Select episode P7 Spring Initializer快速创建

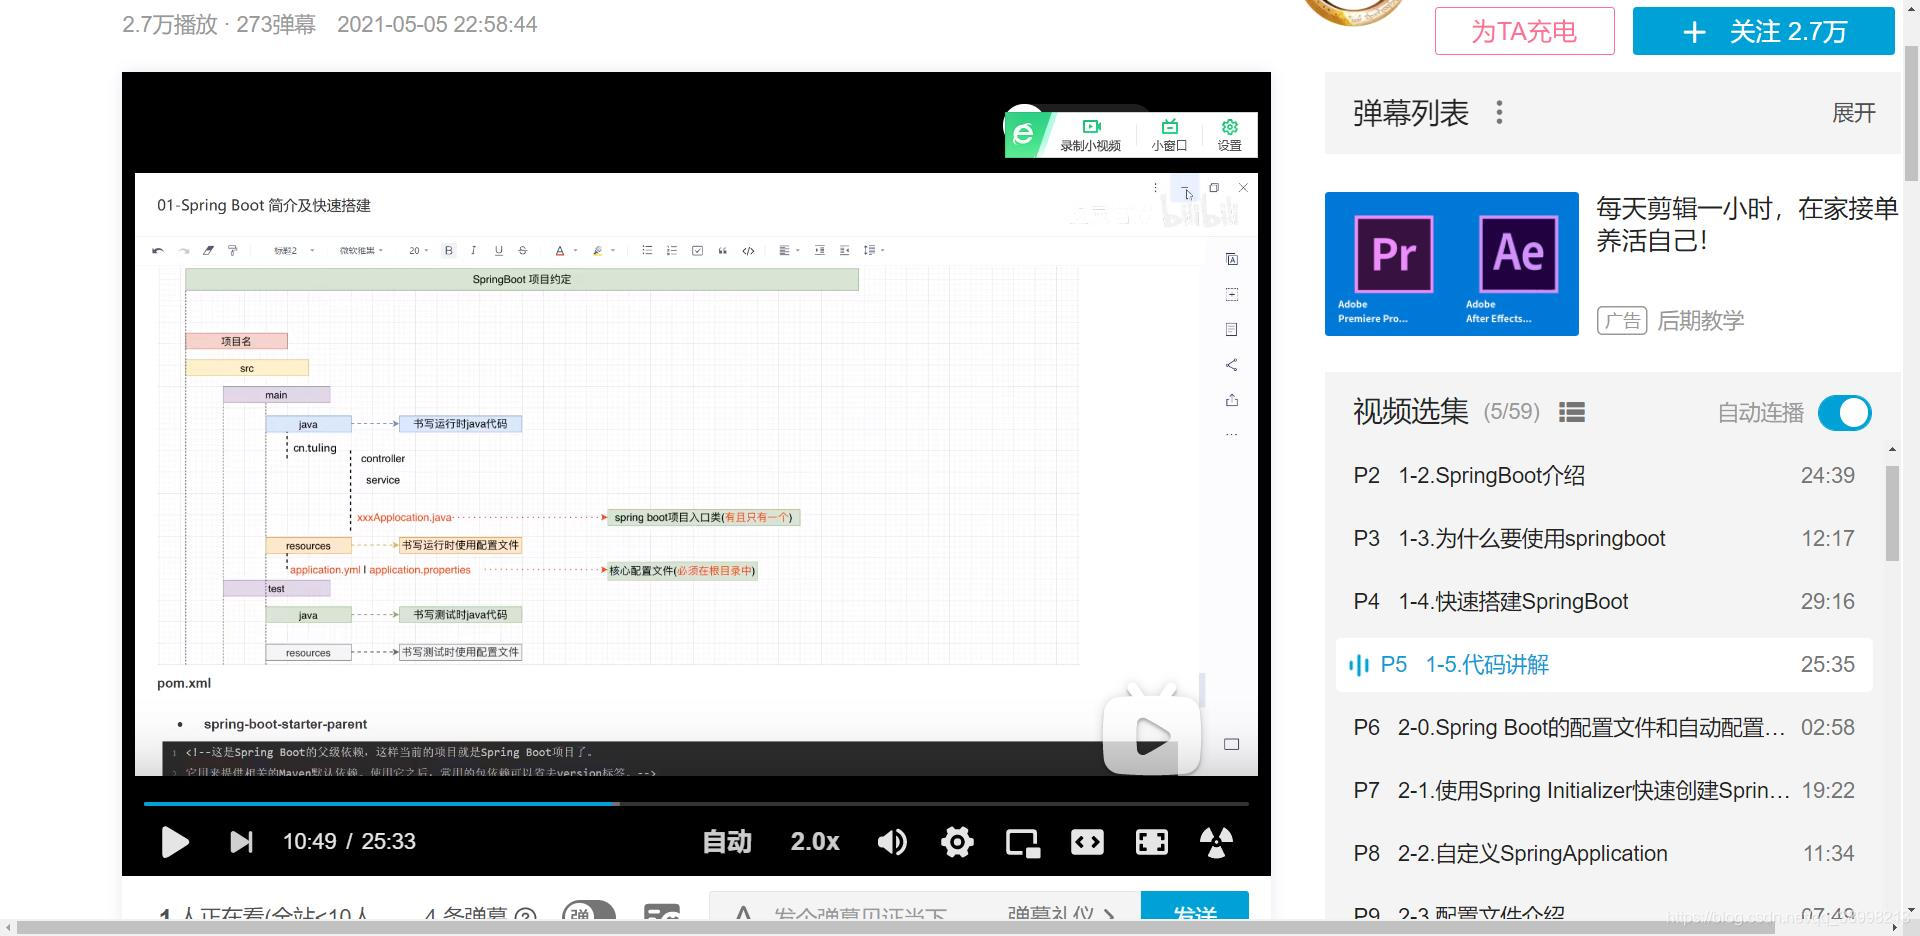(x=1604, y=791)
